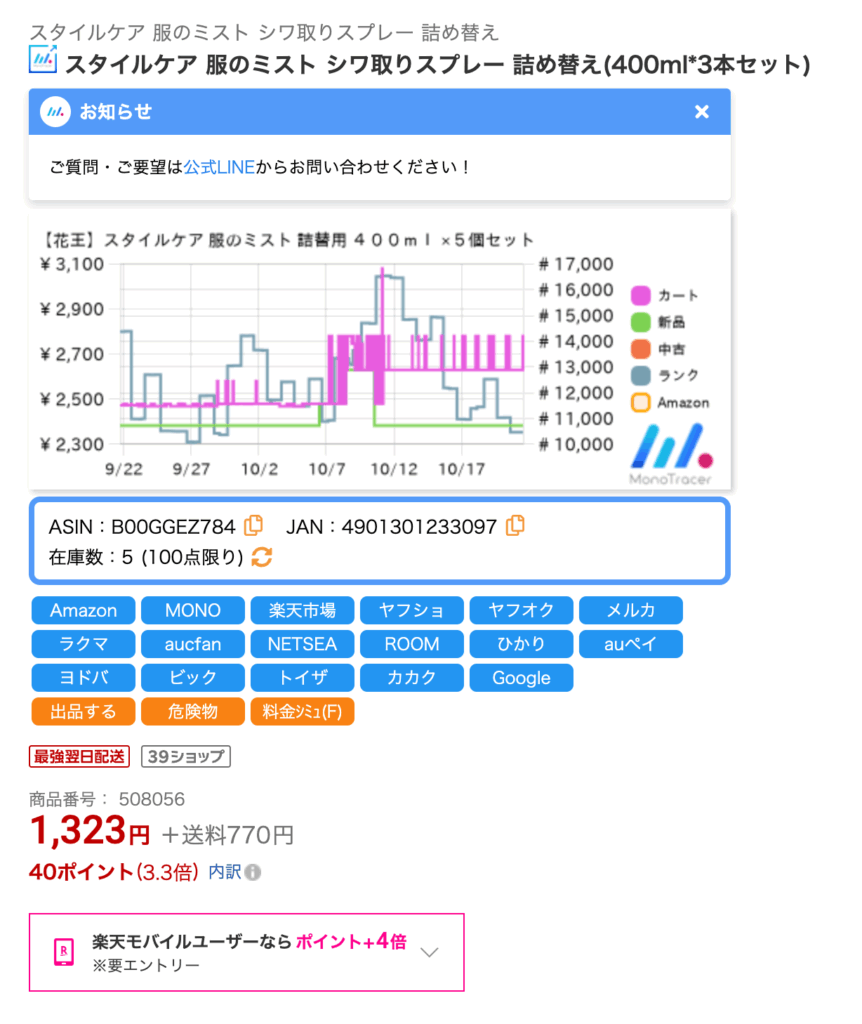
Task: Refresh the stock count
Action: tap(261, 557)
